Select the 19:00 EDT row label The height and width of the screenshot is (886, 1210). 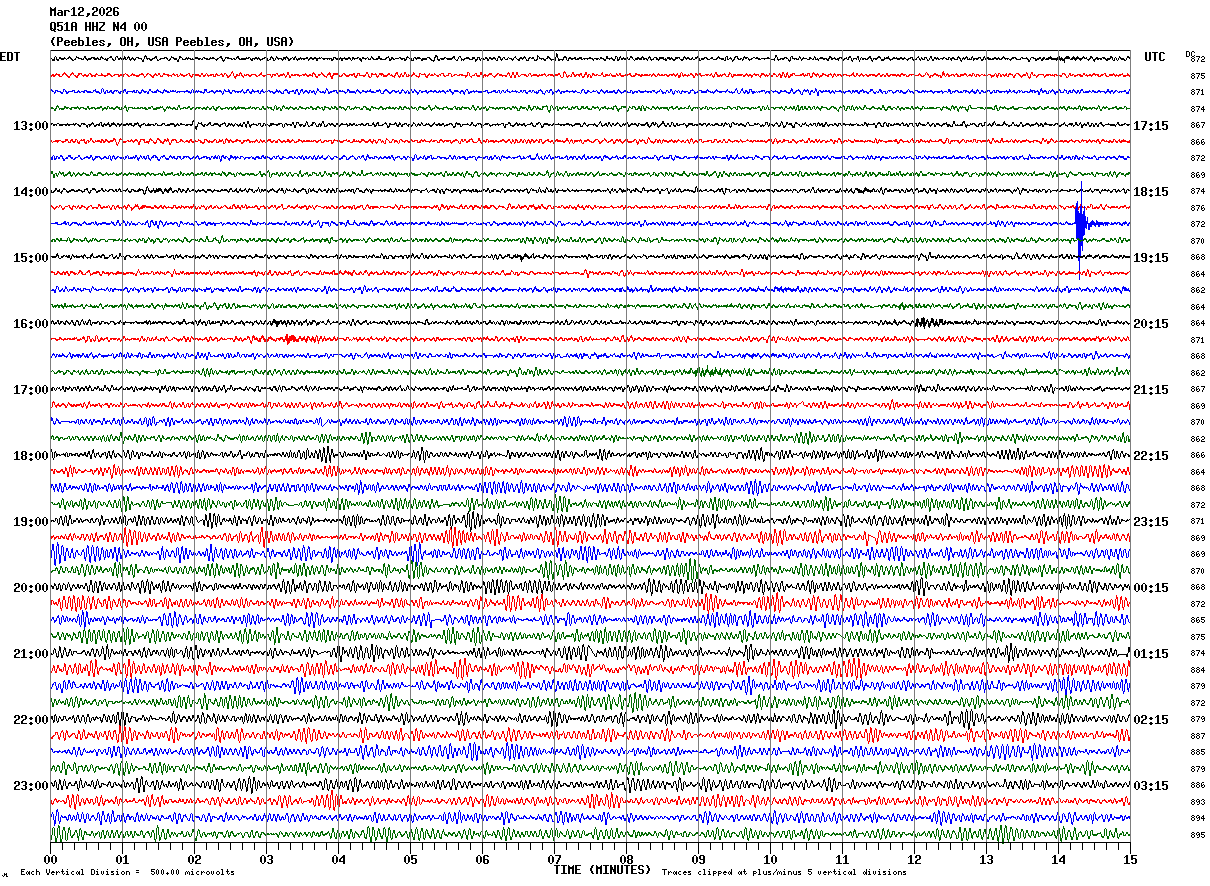[30, 522]
